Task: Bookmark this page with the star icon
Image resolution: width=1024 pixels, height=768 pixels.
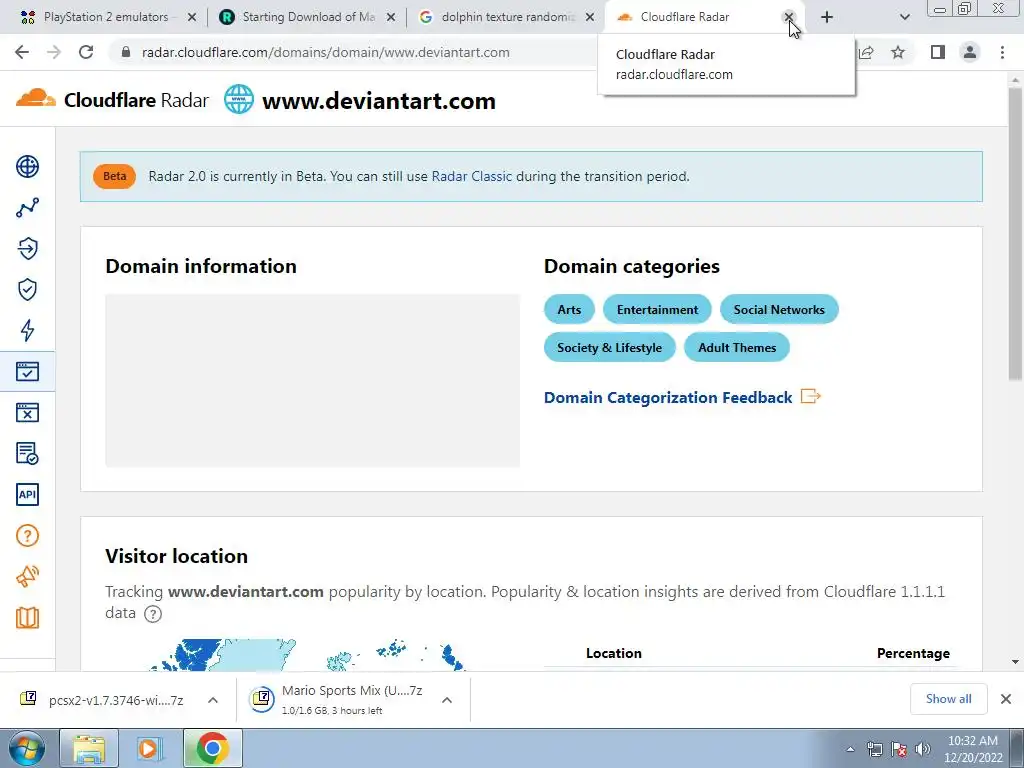Action: tap(899, 52)
